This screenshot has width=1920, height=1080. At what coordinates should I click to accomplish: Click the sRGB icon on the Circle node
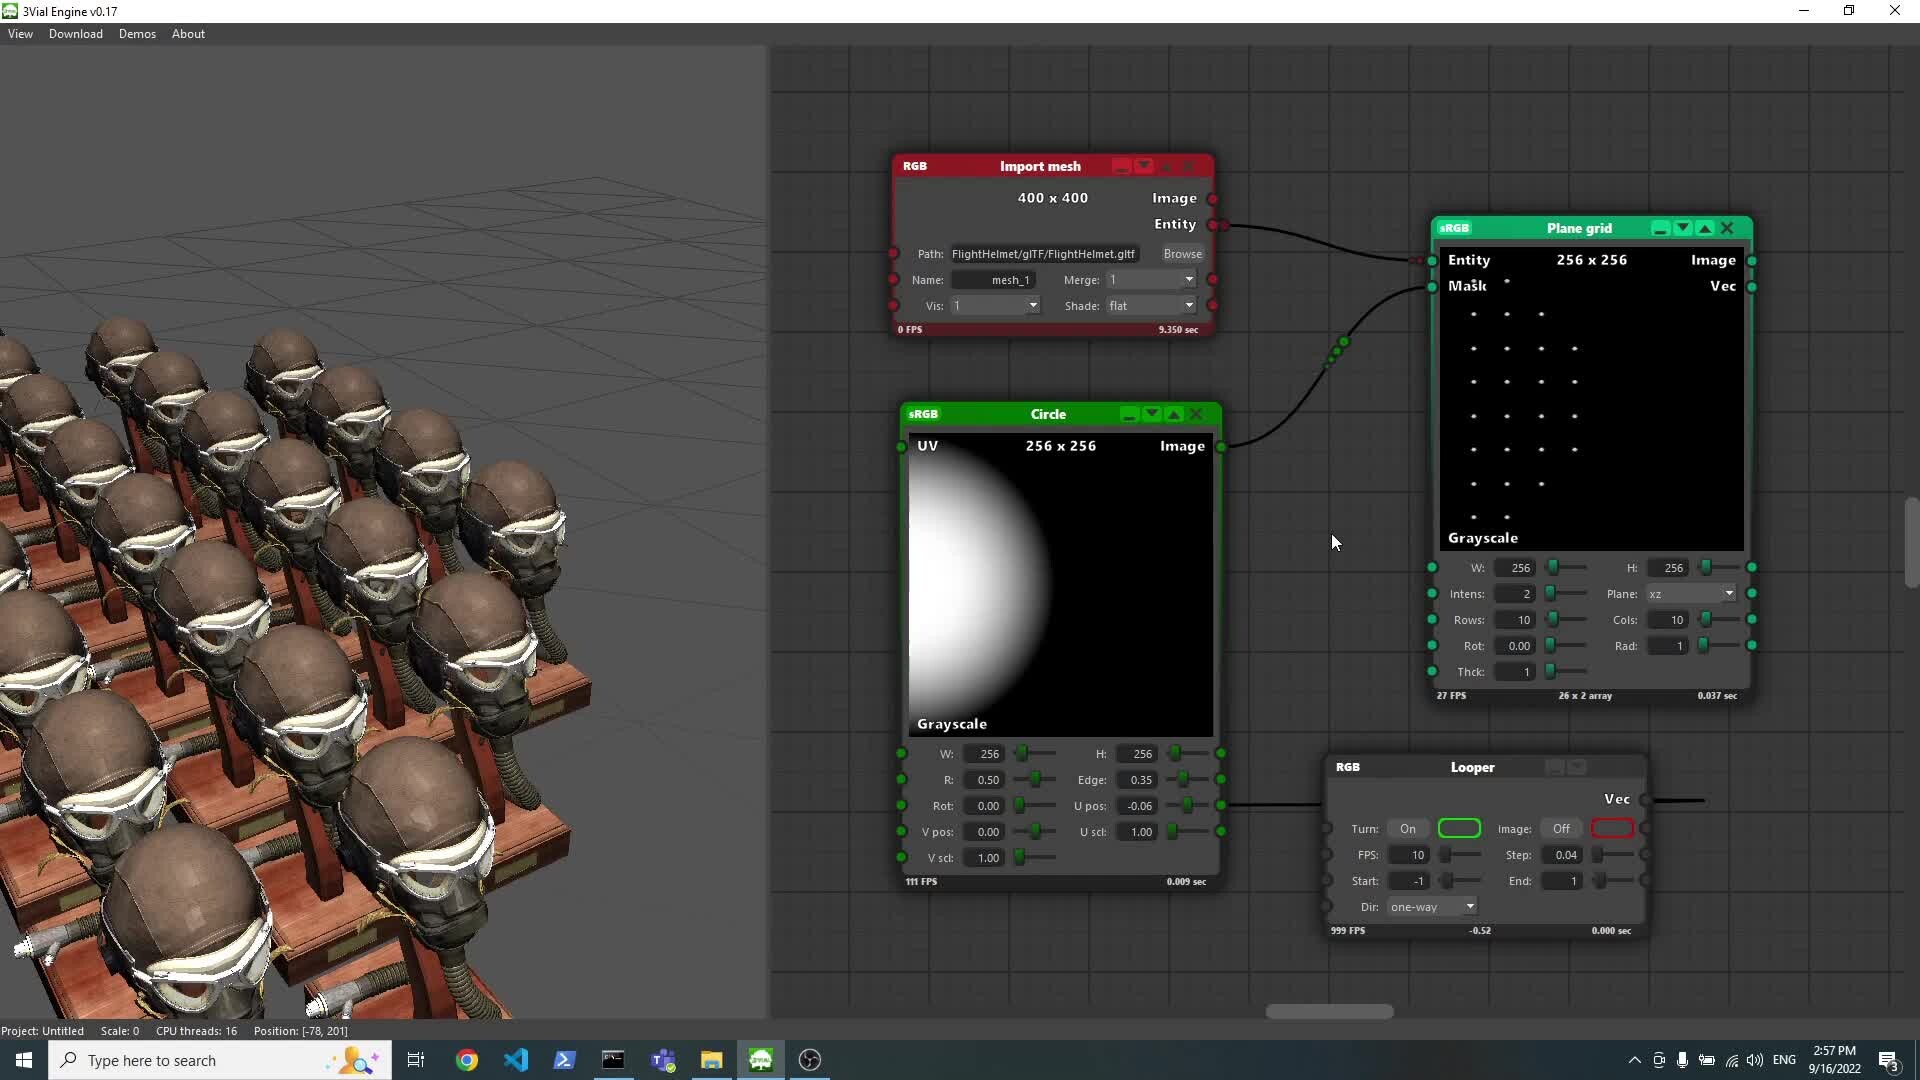923,414
